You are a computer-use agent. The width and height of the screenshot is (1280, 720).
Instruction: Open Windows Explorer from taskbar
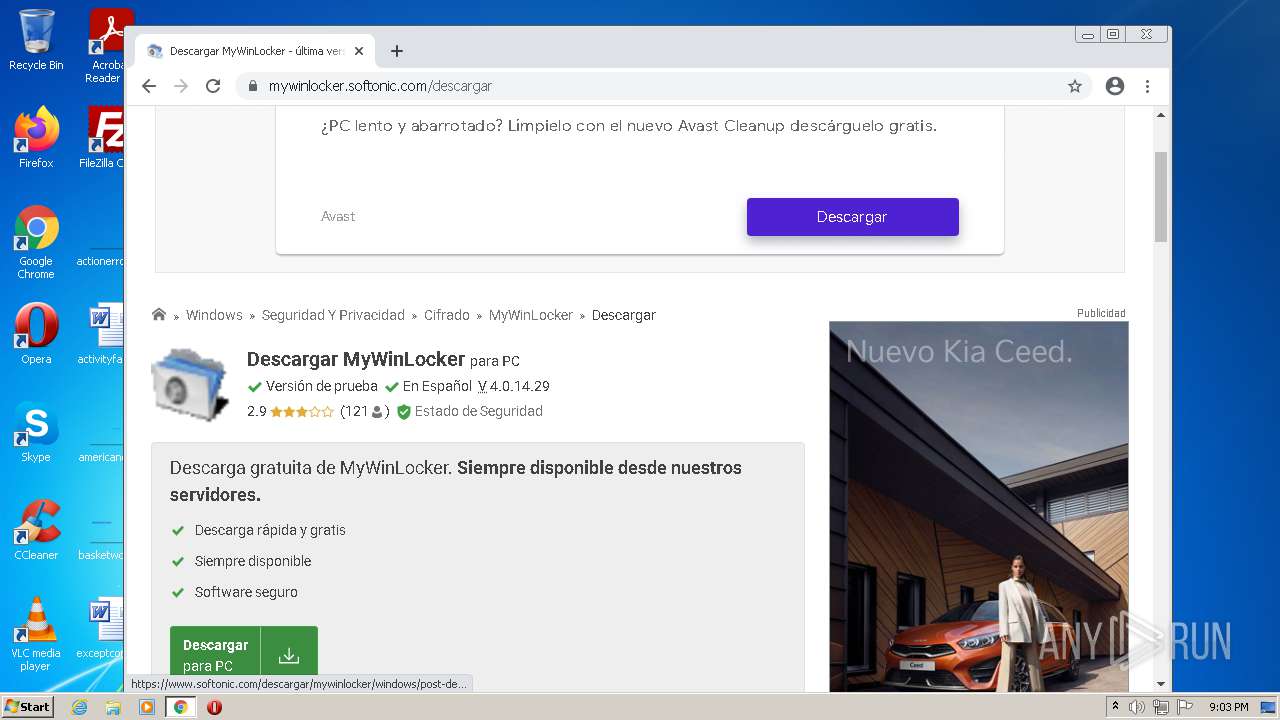click(x=113, y=707)
